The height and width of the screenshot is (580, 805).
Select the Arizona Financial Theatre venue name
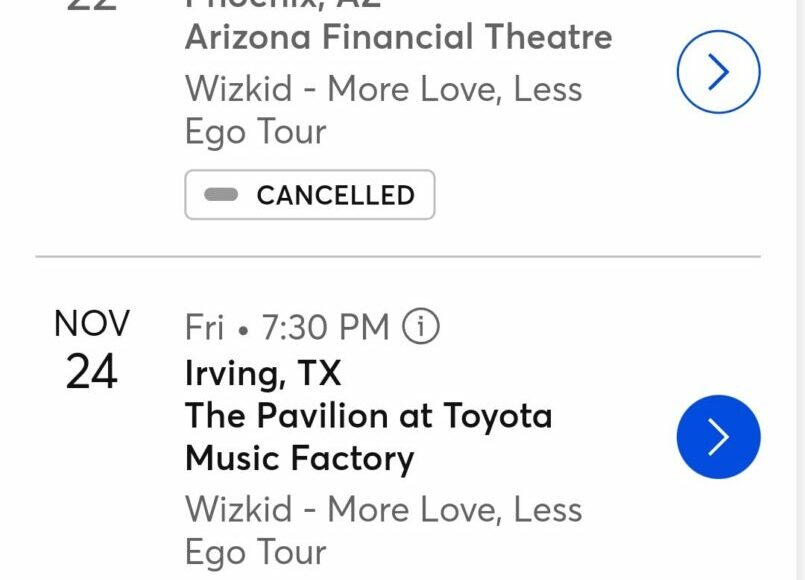(x=398, y=38)
